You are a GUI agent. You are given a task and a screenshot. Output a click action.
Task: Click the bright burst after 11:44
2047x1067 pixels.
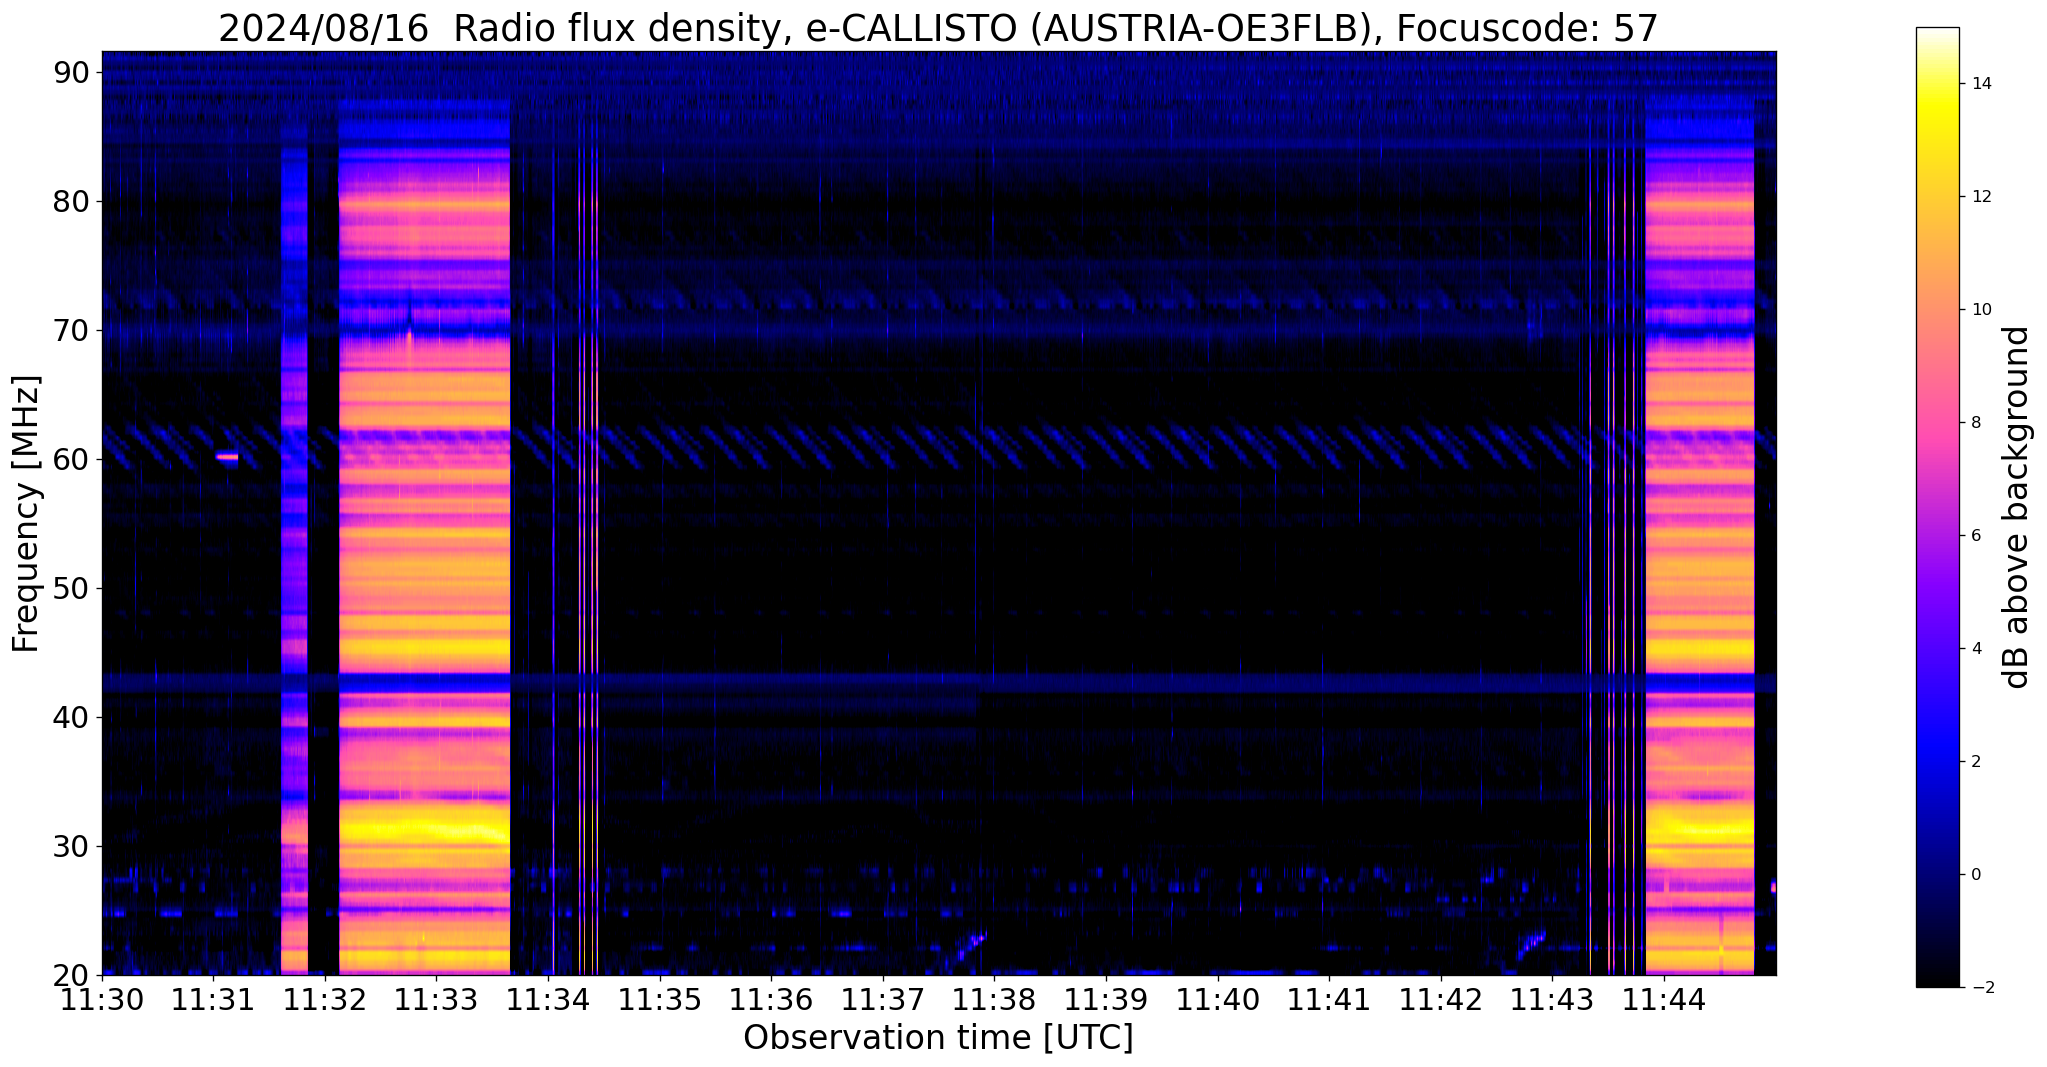click(x=1700, y=535)
